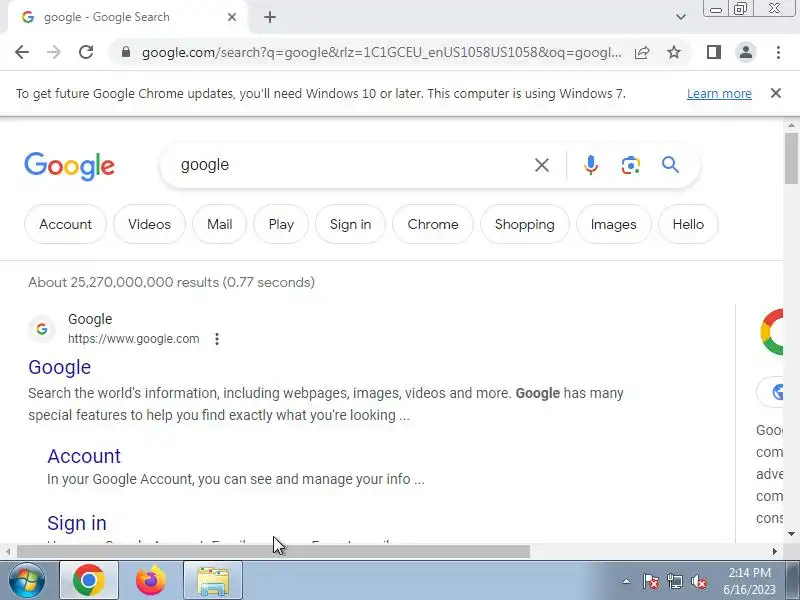Expand the tab search chevron
This screenshot has height=600, width=800.
[681, 17]
